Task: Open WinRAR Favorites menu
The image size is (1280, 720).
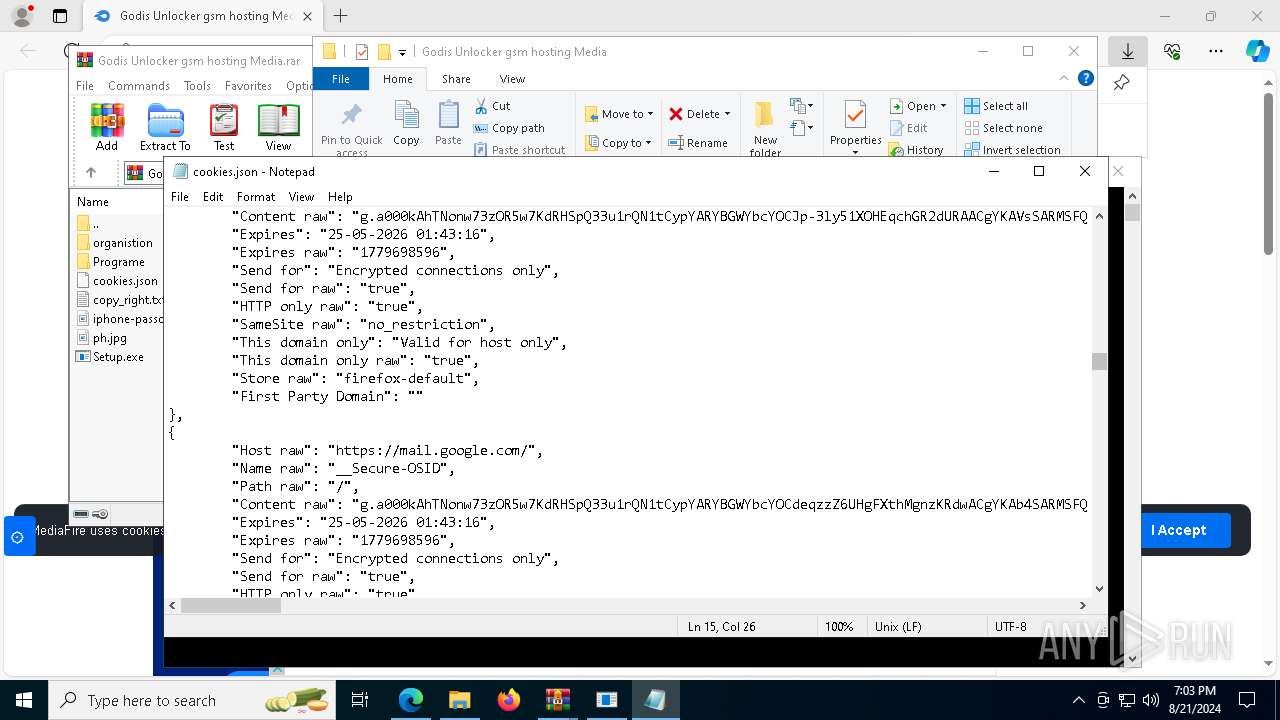Action: tap(248, 86)
